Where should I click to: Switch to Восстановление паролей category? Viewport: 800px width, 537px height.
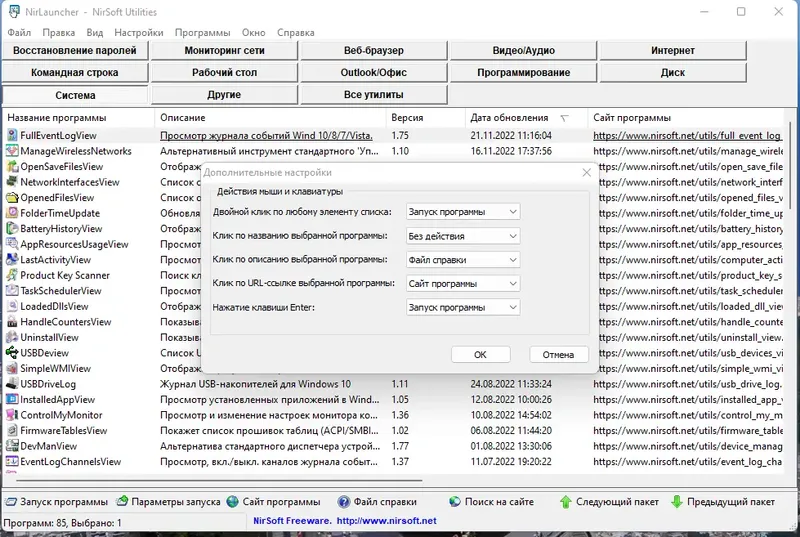75,50
